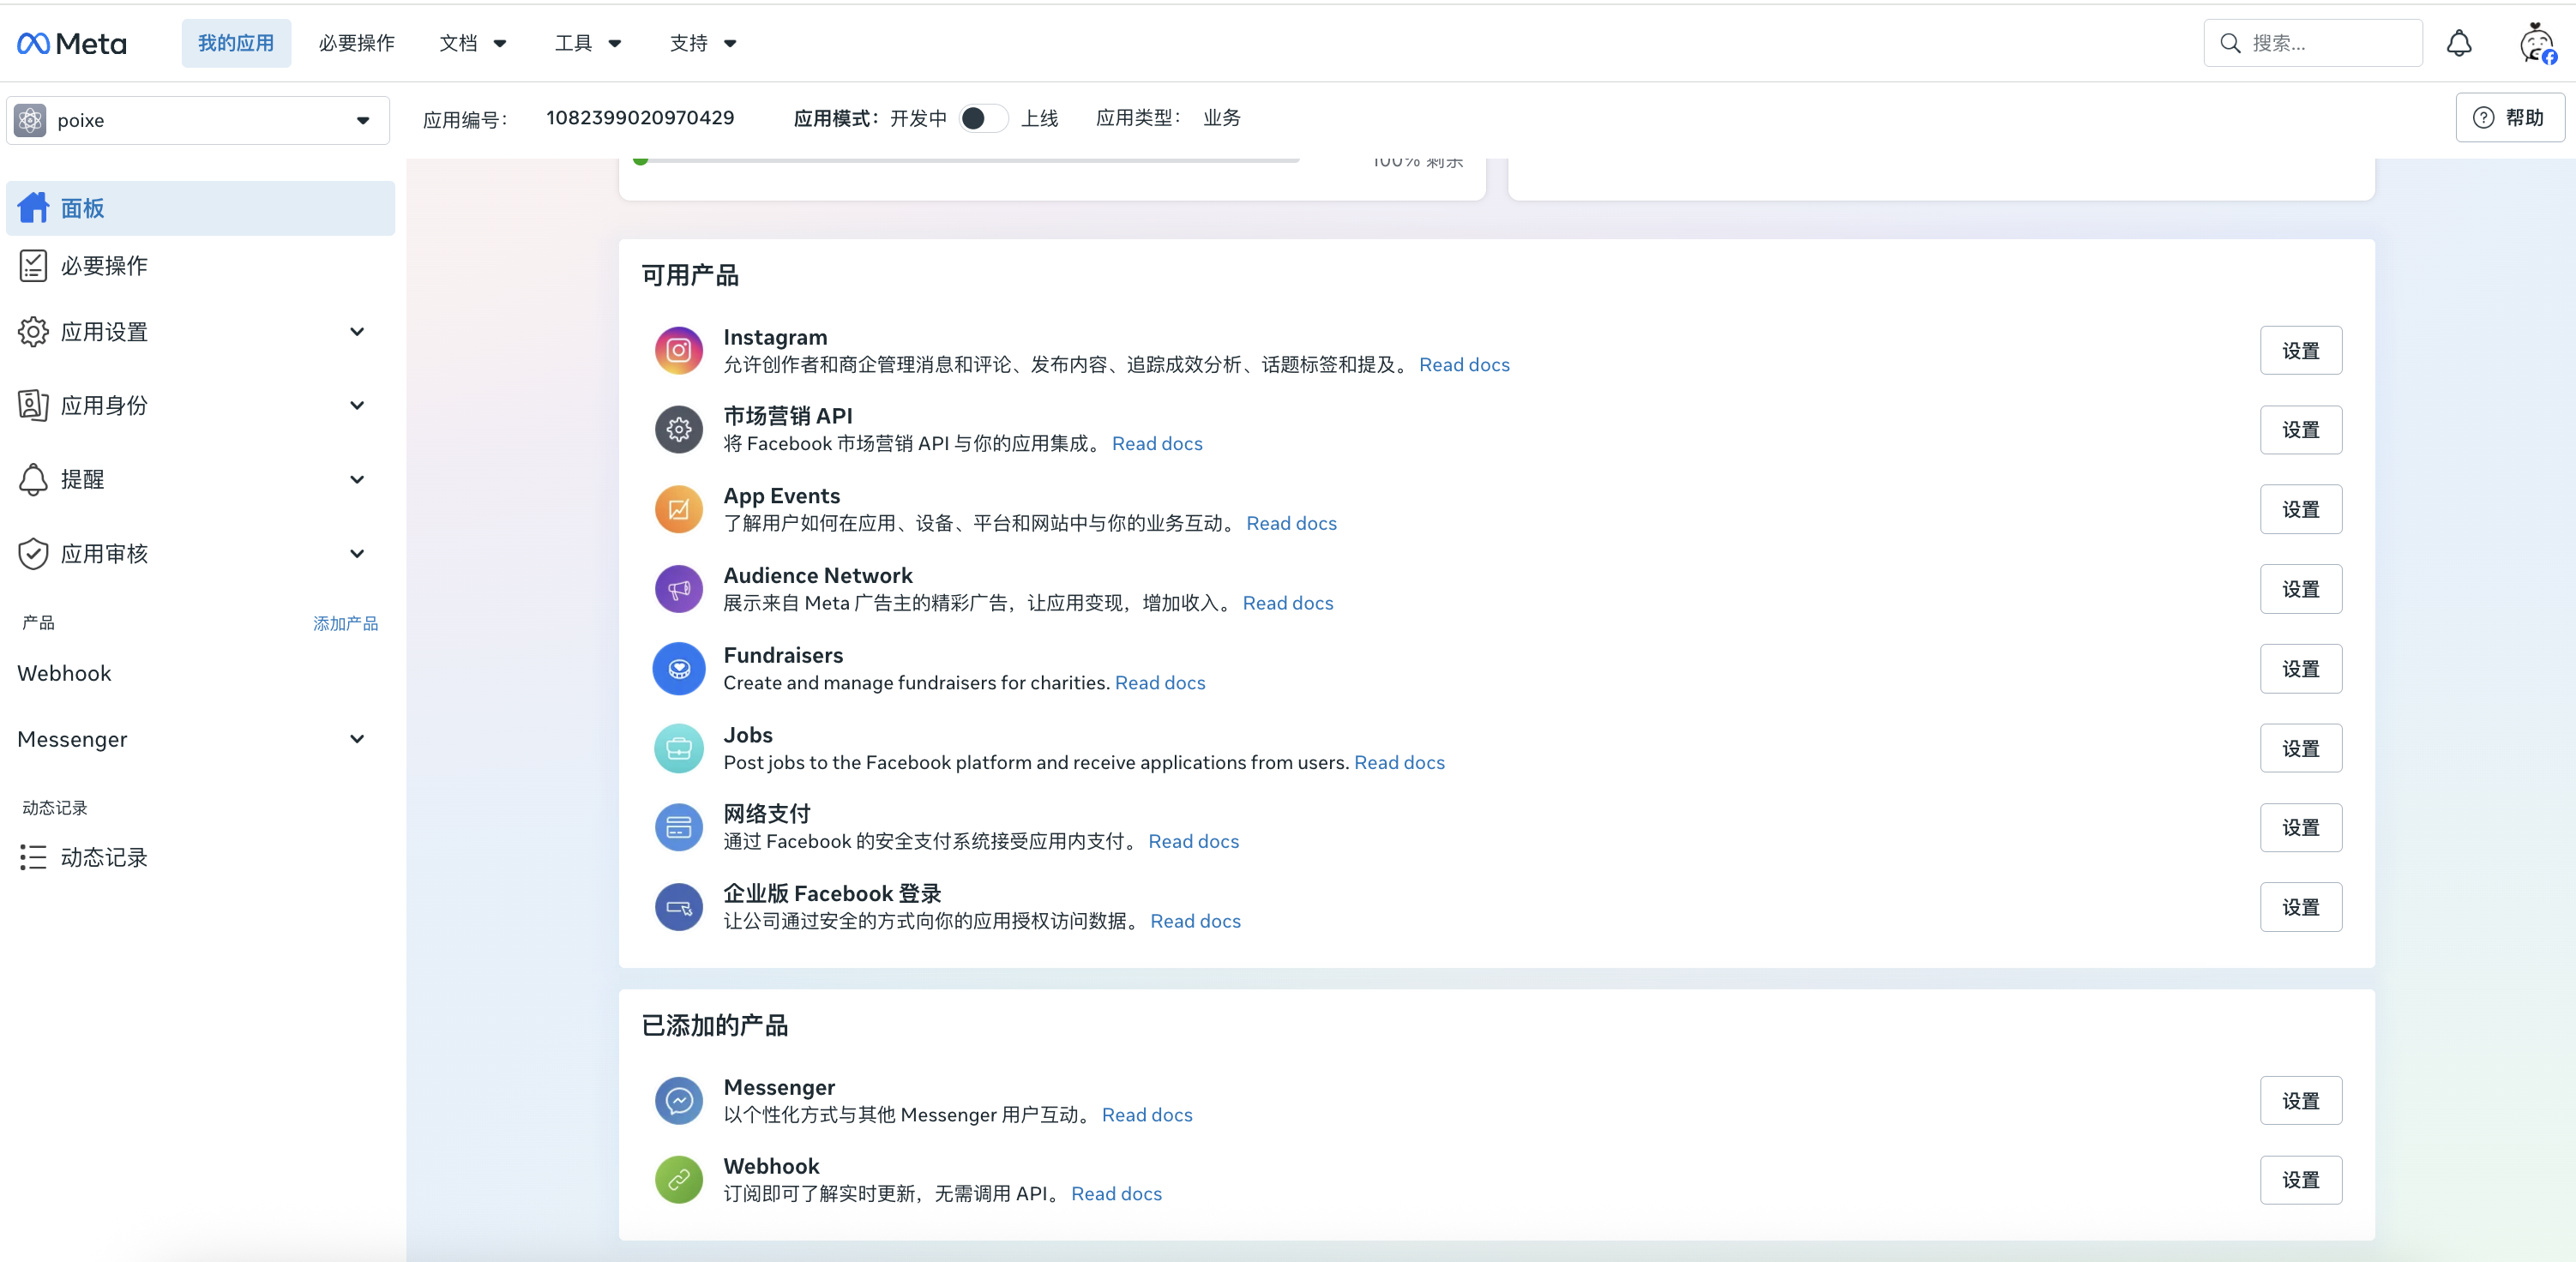
Task: Expand the 工具 menu
Action: (x=588, y=43)
